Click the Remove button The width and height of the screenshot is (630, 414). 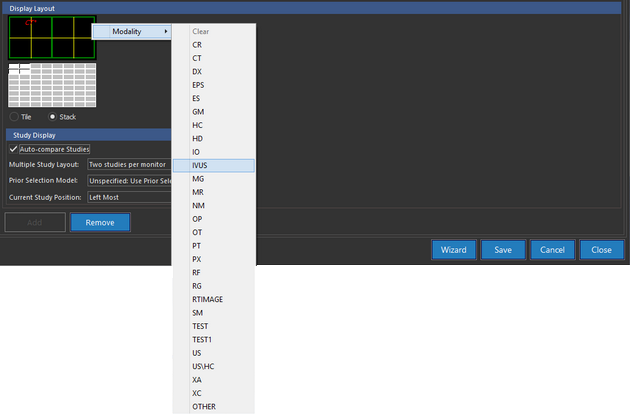pyautogui.click(x=100, y=222)
